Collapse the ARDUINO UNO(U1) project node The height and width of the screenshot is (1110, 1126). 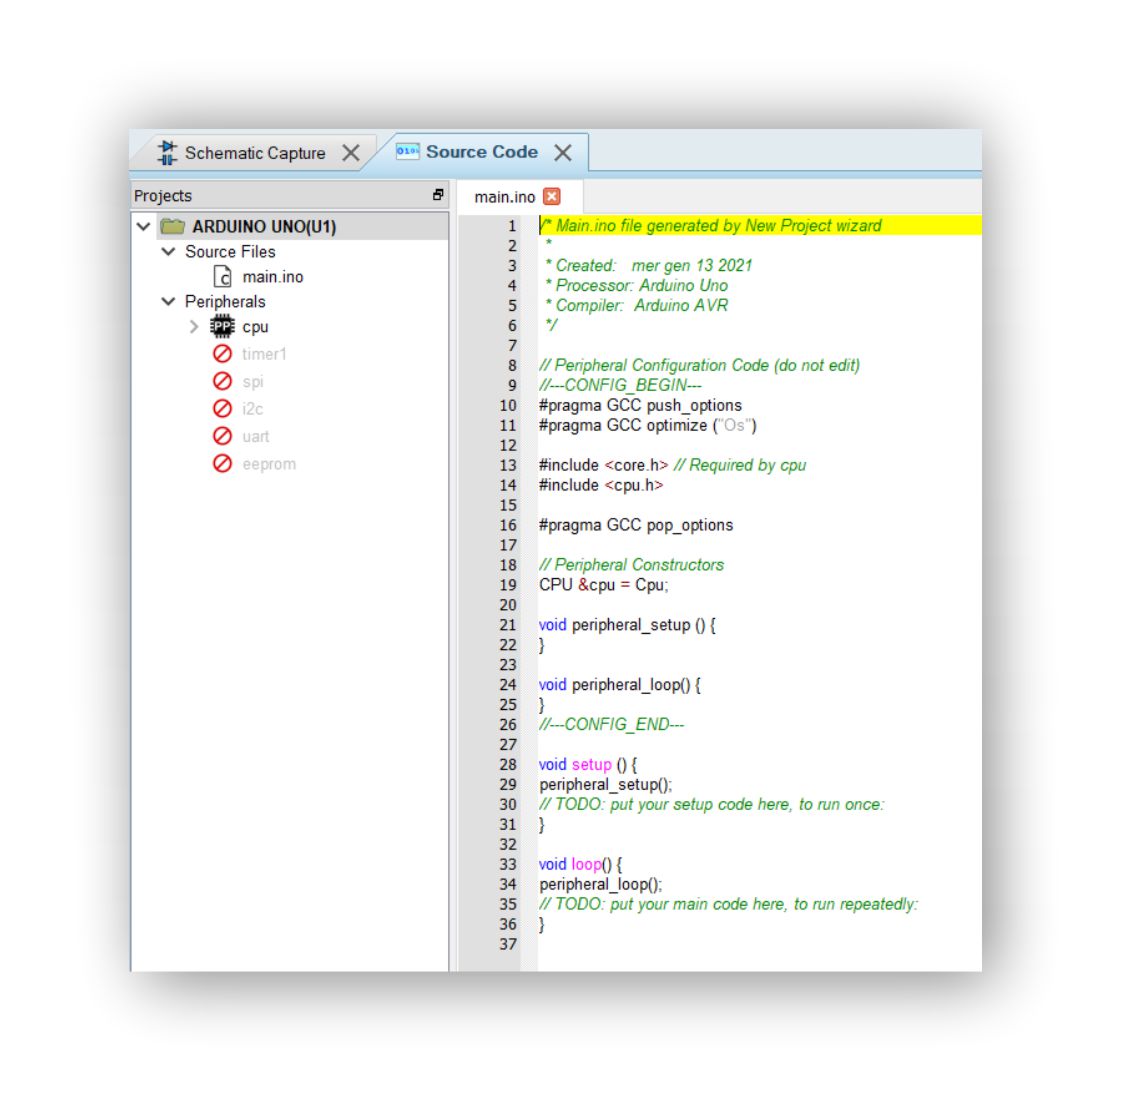[144, 227]
